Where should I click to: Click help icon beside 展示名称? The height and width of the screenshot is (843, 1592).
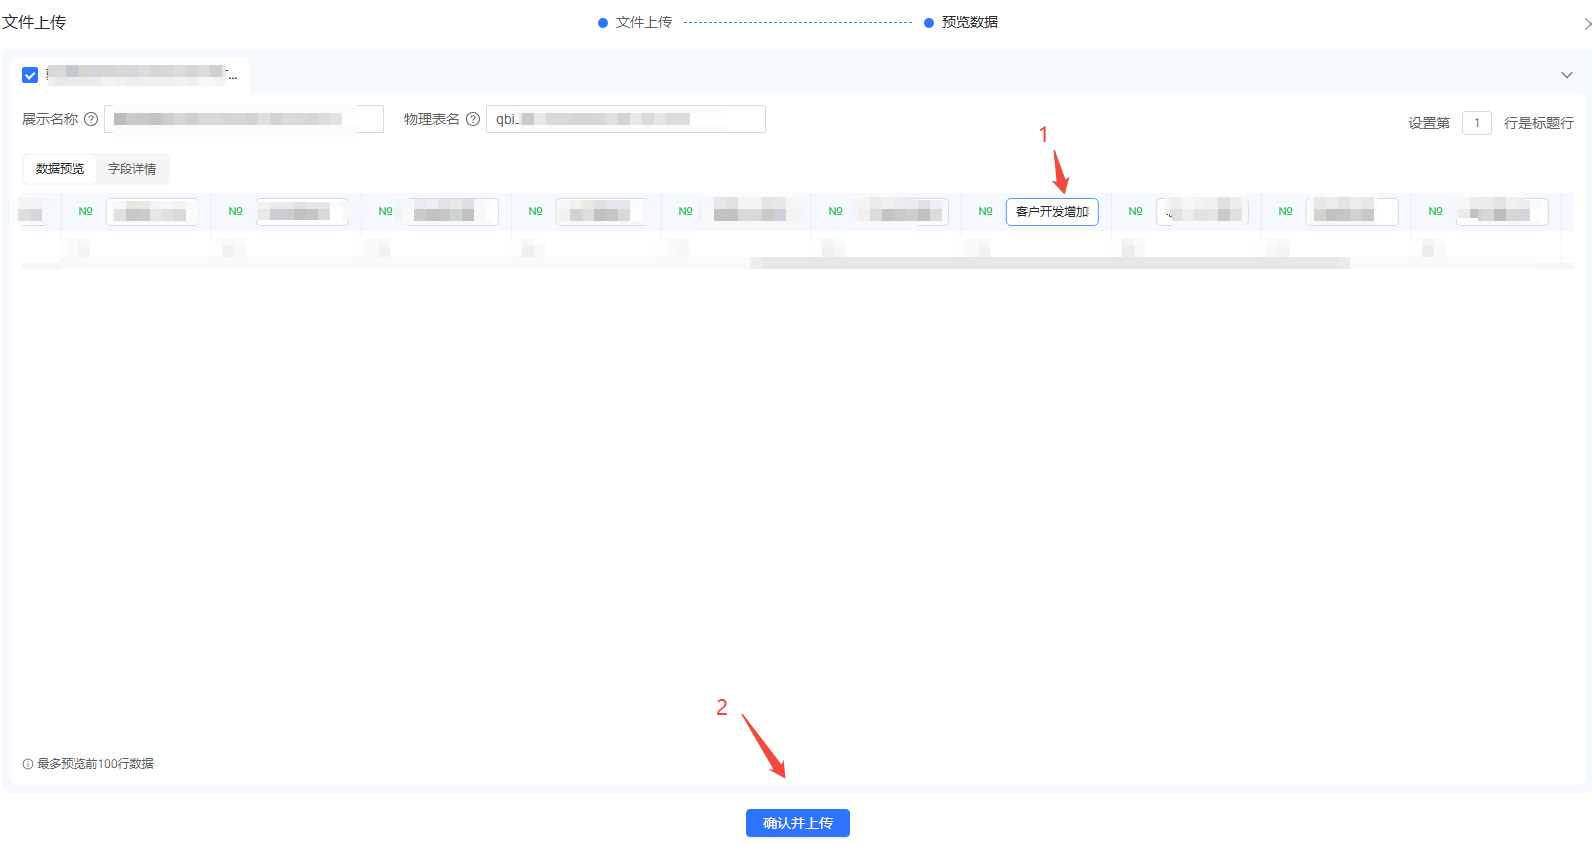tap(91, 119)
